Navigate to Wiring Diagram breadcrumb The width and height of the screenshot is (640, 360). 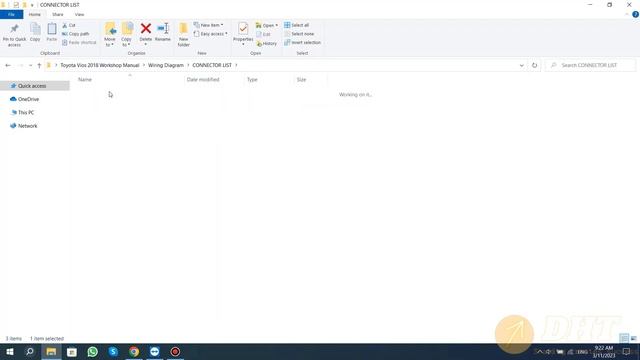coord(166,65)
